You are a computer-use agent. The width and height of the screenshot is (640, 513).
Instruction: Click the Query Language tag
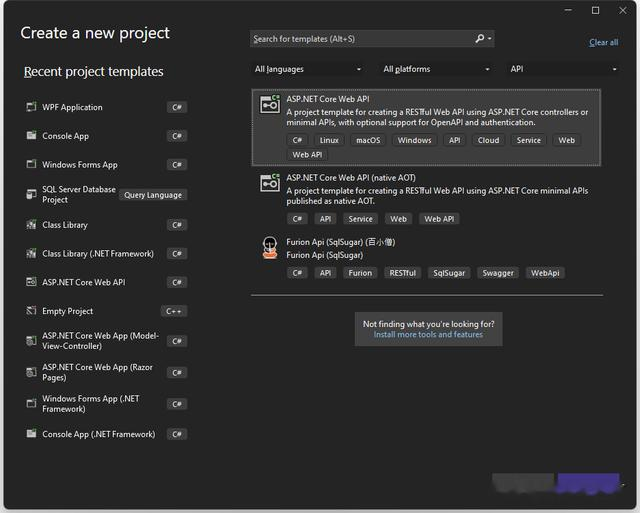[153, 195]
